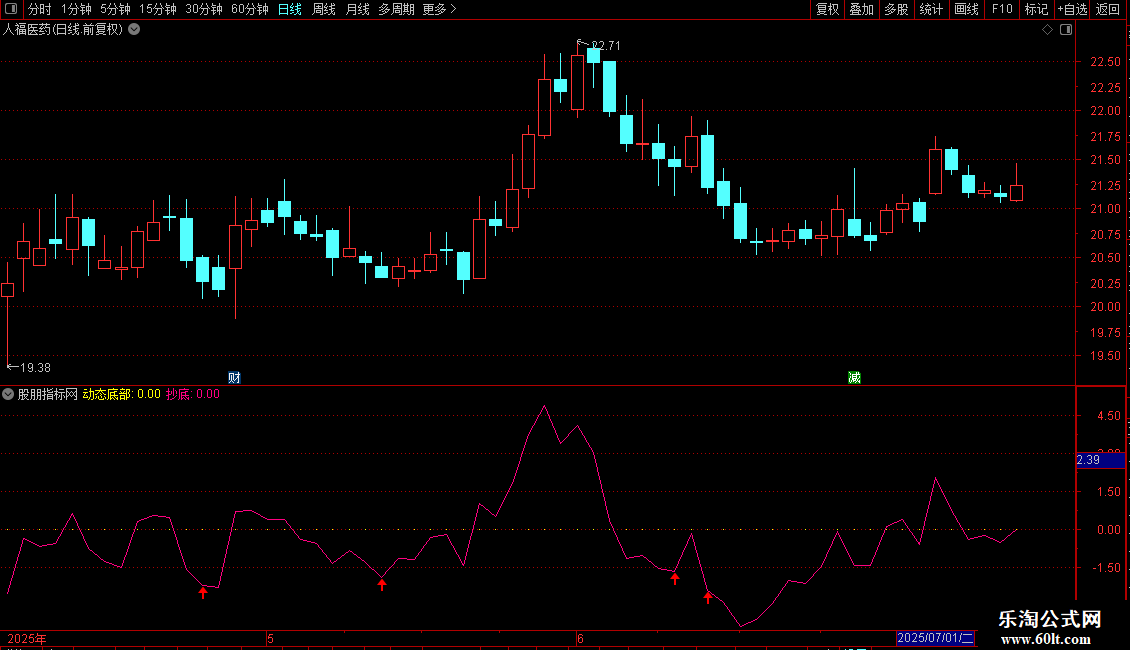Screen dimensions: 1130x650
Task: Click the 2.39 indicator value box
Action: (1100, 460)
